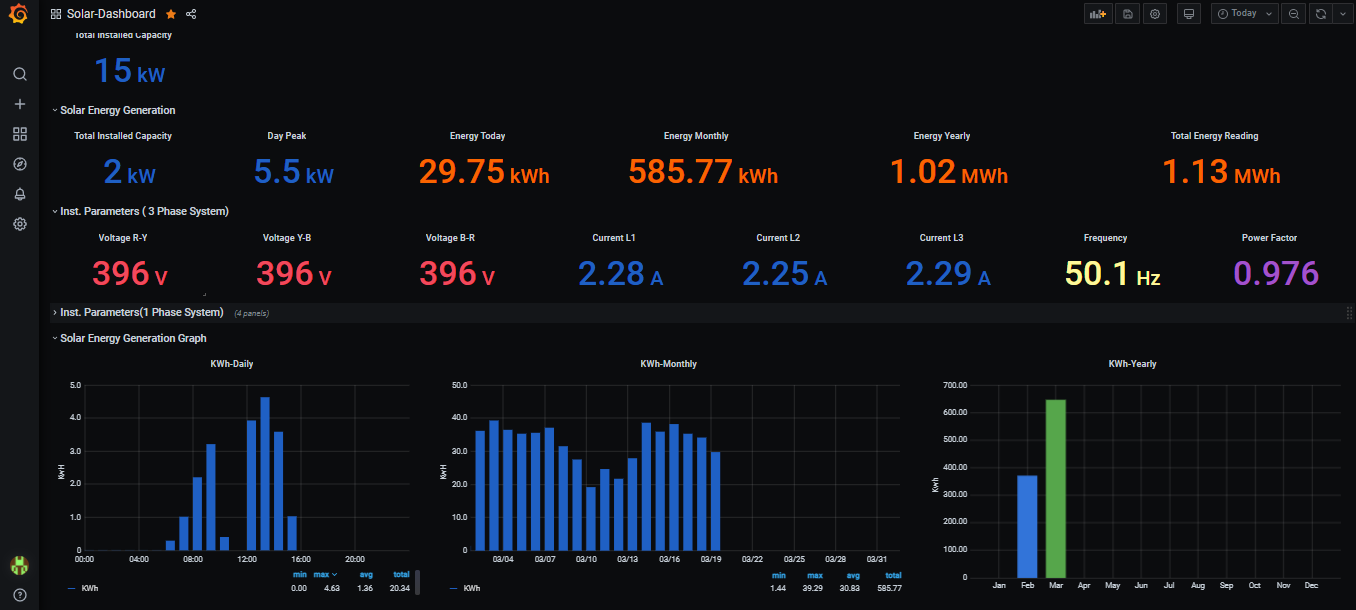Viewport: 1356px width, 610px height.
Task: Open the Alerting bell icon
Action: (x=19, y=194)
